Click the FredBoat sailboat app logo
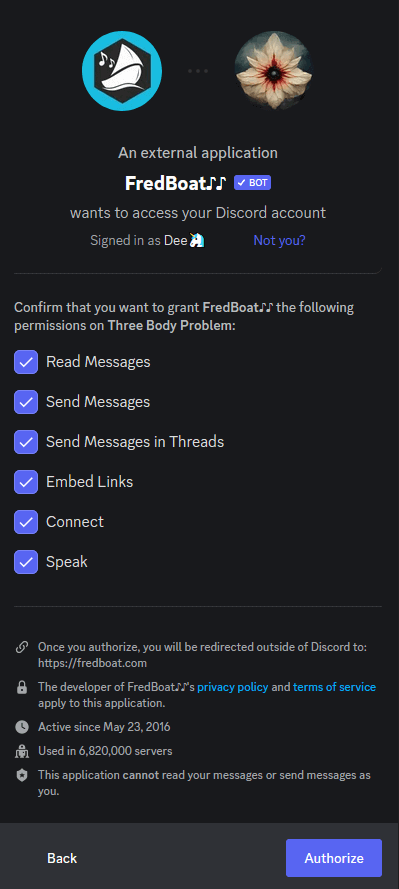Viewport: 399px width, 889px height. (122, 71)
